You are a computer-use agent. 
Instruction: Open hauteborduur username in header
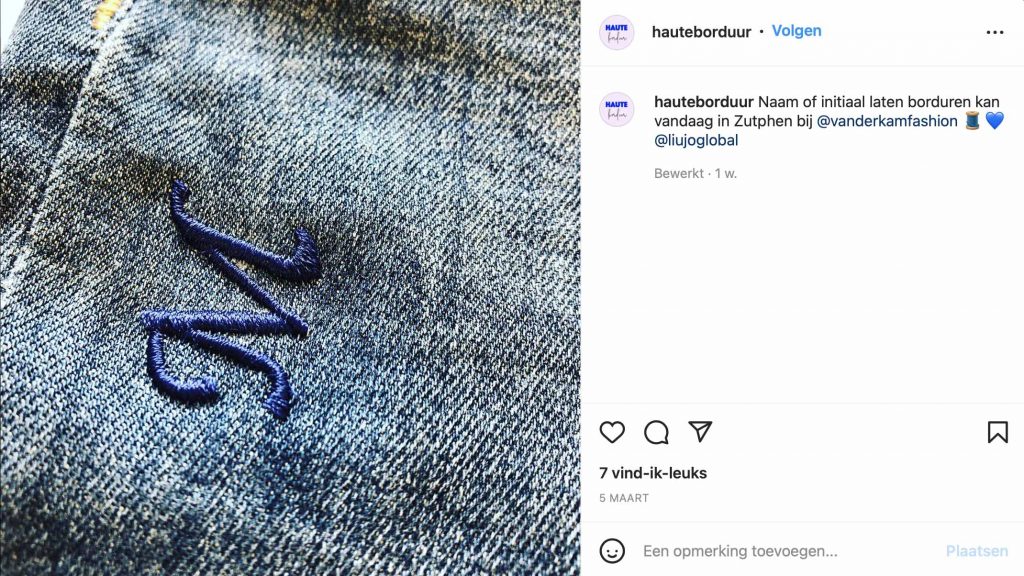(x=701, y=32)
